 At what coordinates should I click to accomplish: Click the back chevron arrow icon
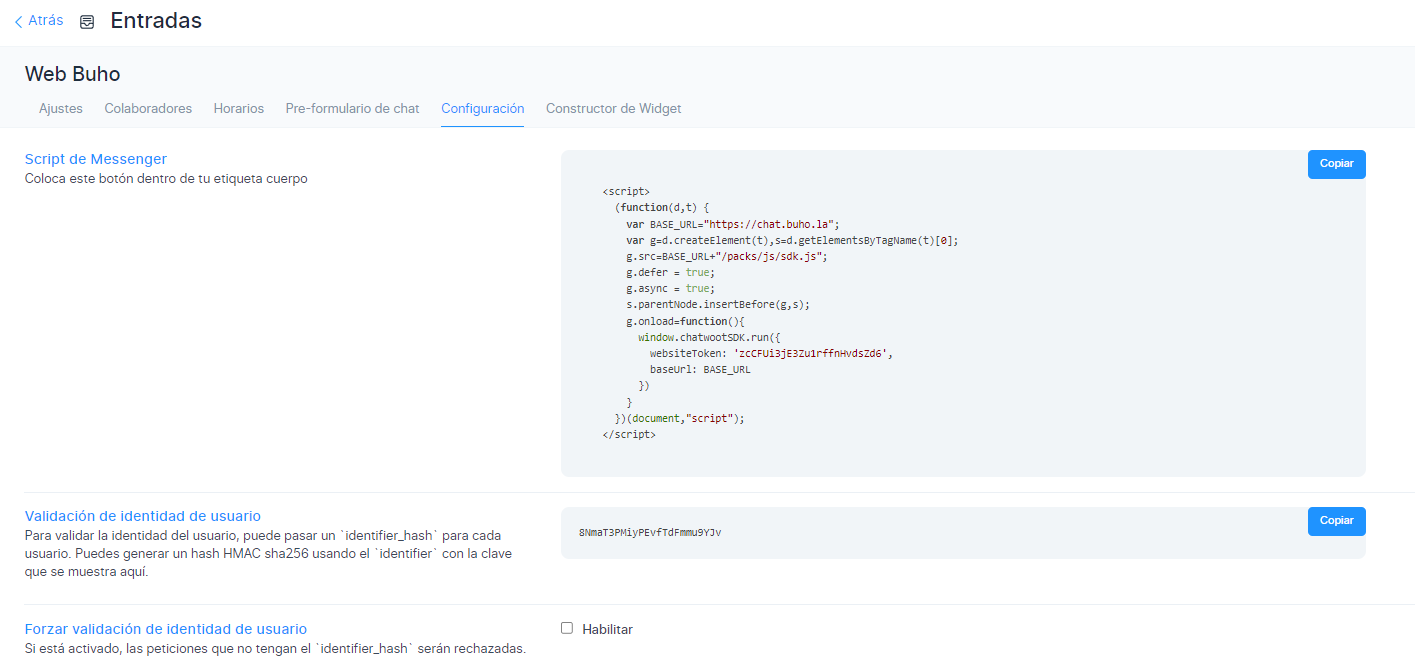(x=18, y=21)
